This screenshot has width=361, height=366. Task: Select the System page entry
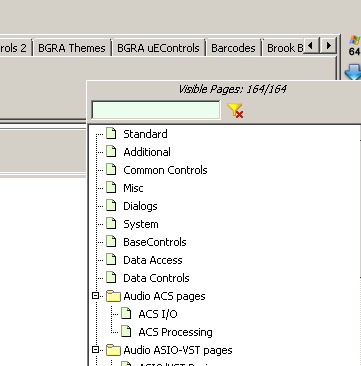point(141,224)
